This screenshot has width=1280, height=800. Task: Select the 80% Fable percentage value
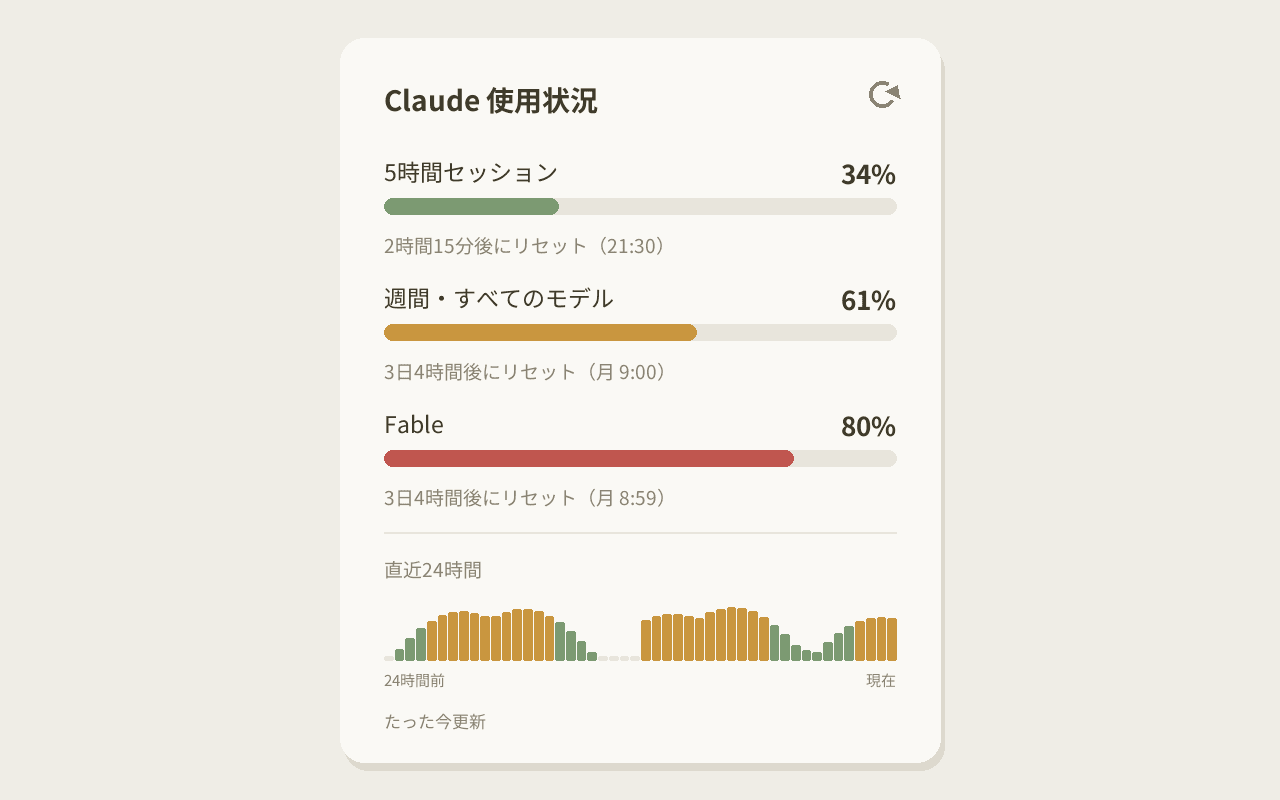click(x=868, y=427)
